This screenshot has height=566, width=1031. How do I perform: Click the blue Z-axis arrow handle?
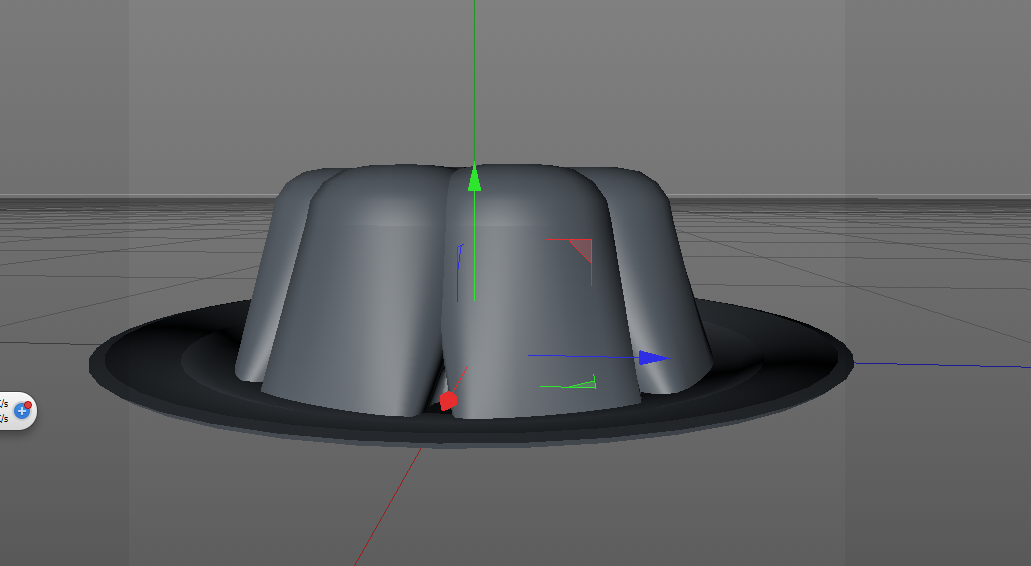(654, 358)
